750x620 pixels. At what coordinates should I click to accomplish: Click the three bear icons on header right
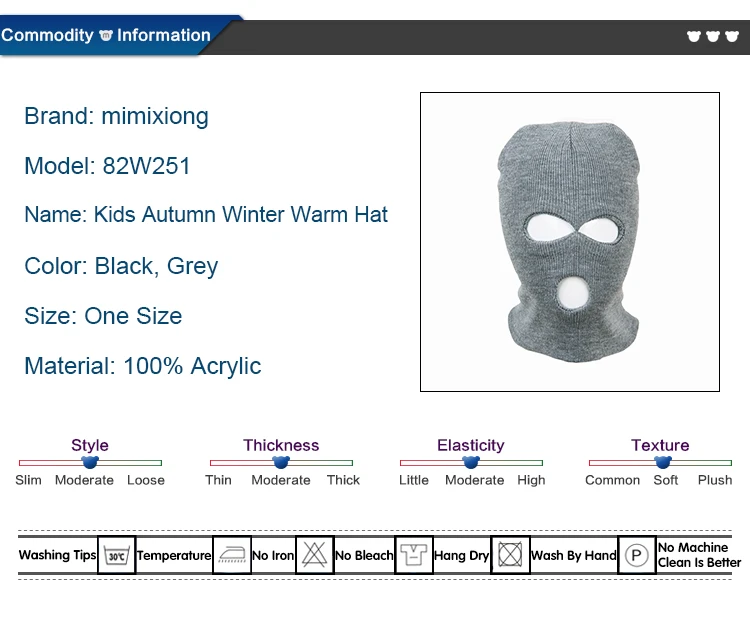coord(713,36)
